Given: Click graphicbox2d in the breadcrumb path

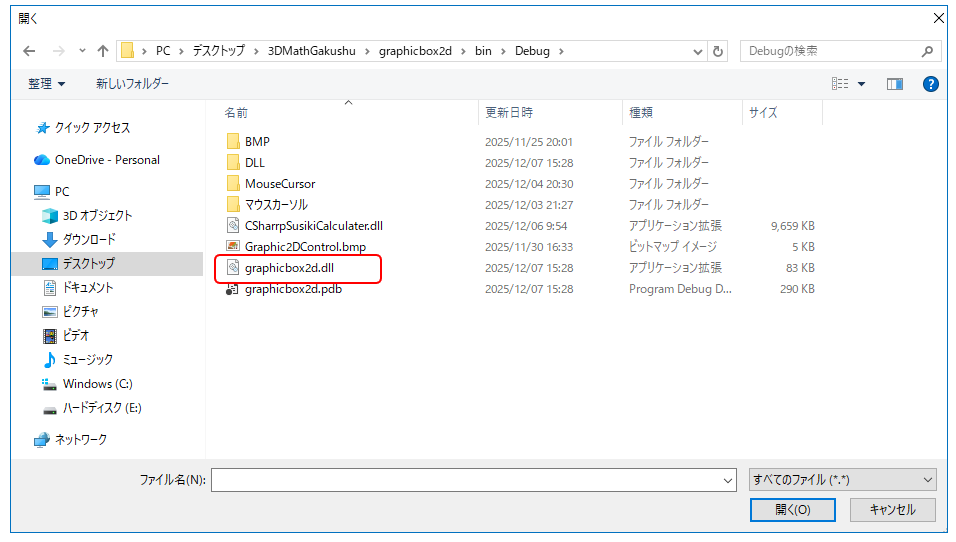Looking at the screenshot, I should pos(415,51).
